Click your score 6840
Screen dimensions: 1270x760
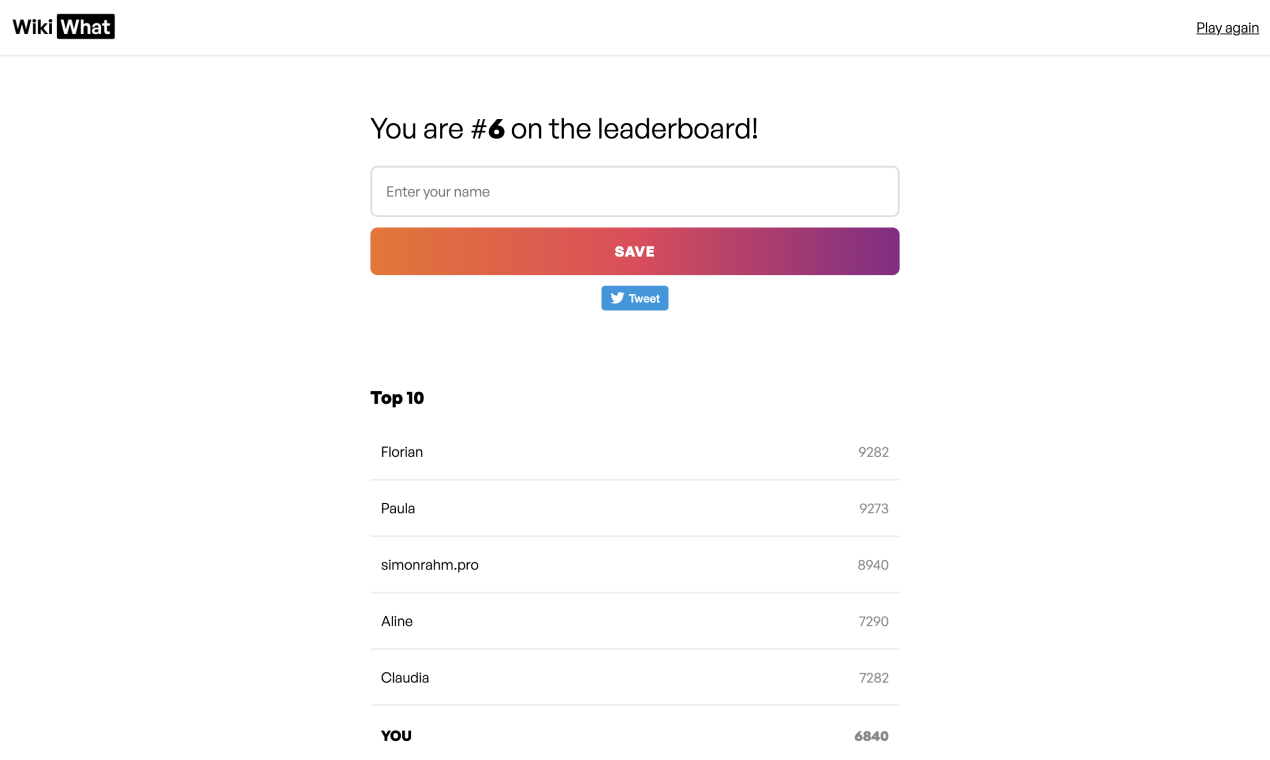click(871, 735)
